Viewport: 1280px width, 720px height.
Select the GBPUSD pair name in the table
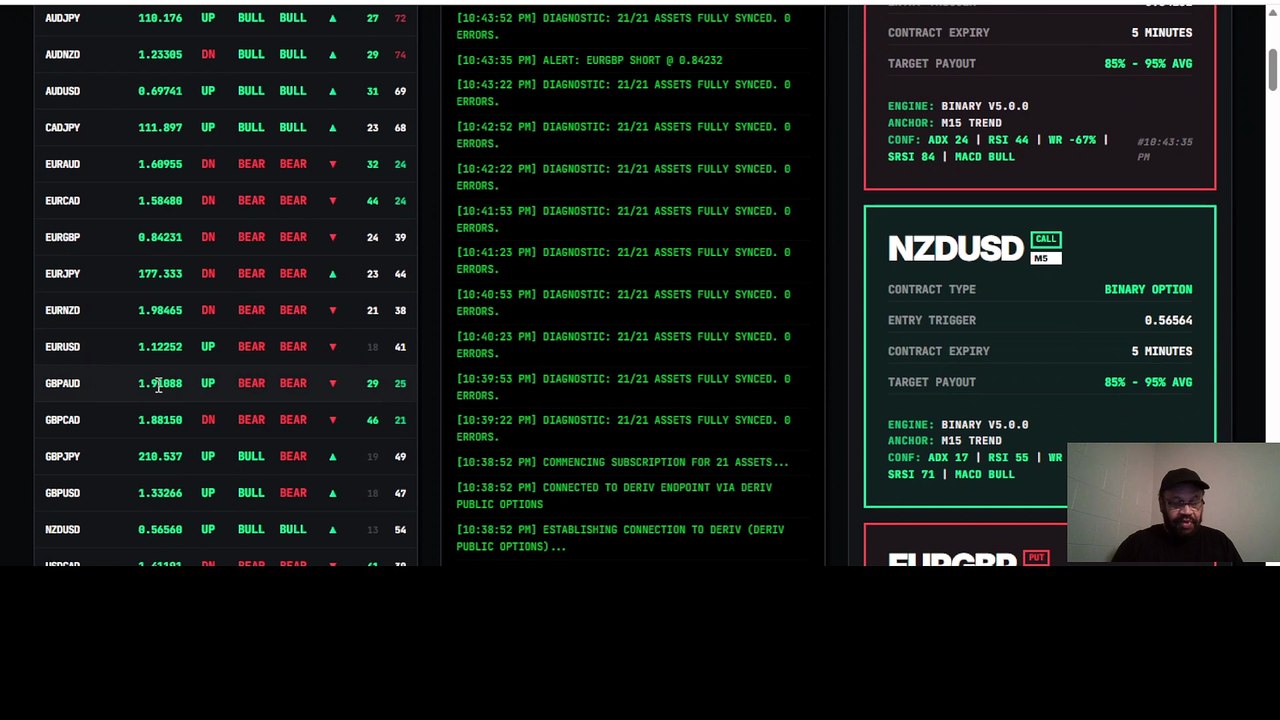pos(62,493)
